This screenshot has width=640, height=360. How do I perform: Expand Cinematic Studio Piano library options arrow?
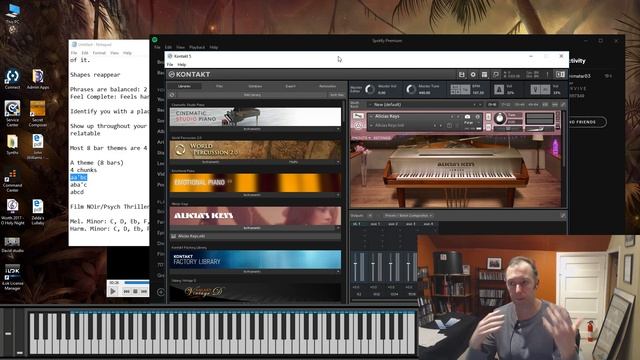tap(338, 129)
